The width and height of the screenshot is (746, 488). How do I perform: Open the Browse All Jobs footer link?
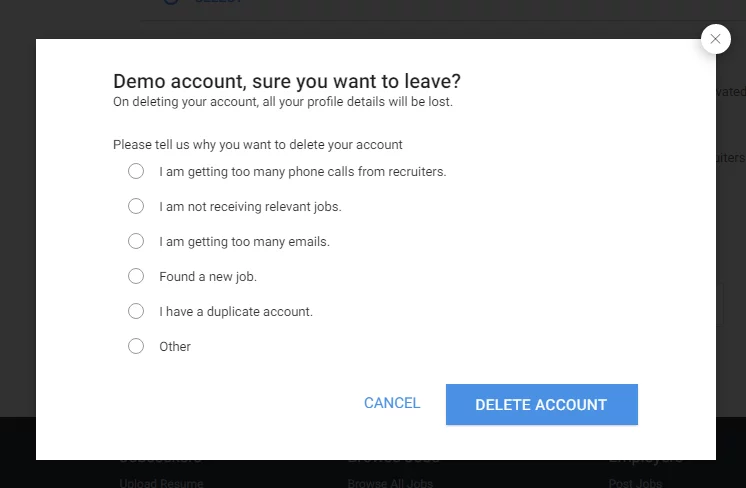pos(390,483)
